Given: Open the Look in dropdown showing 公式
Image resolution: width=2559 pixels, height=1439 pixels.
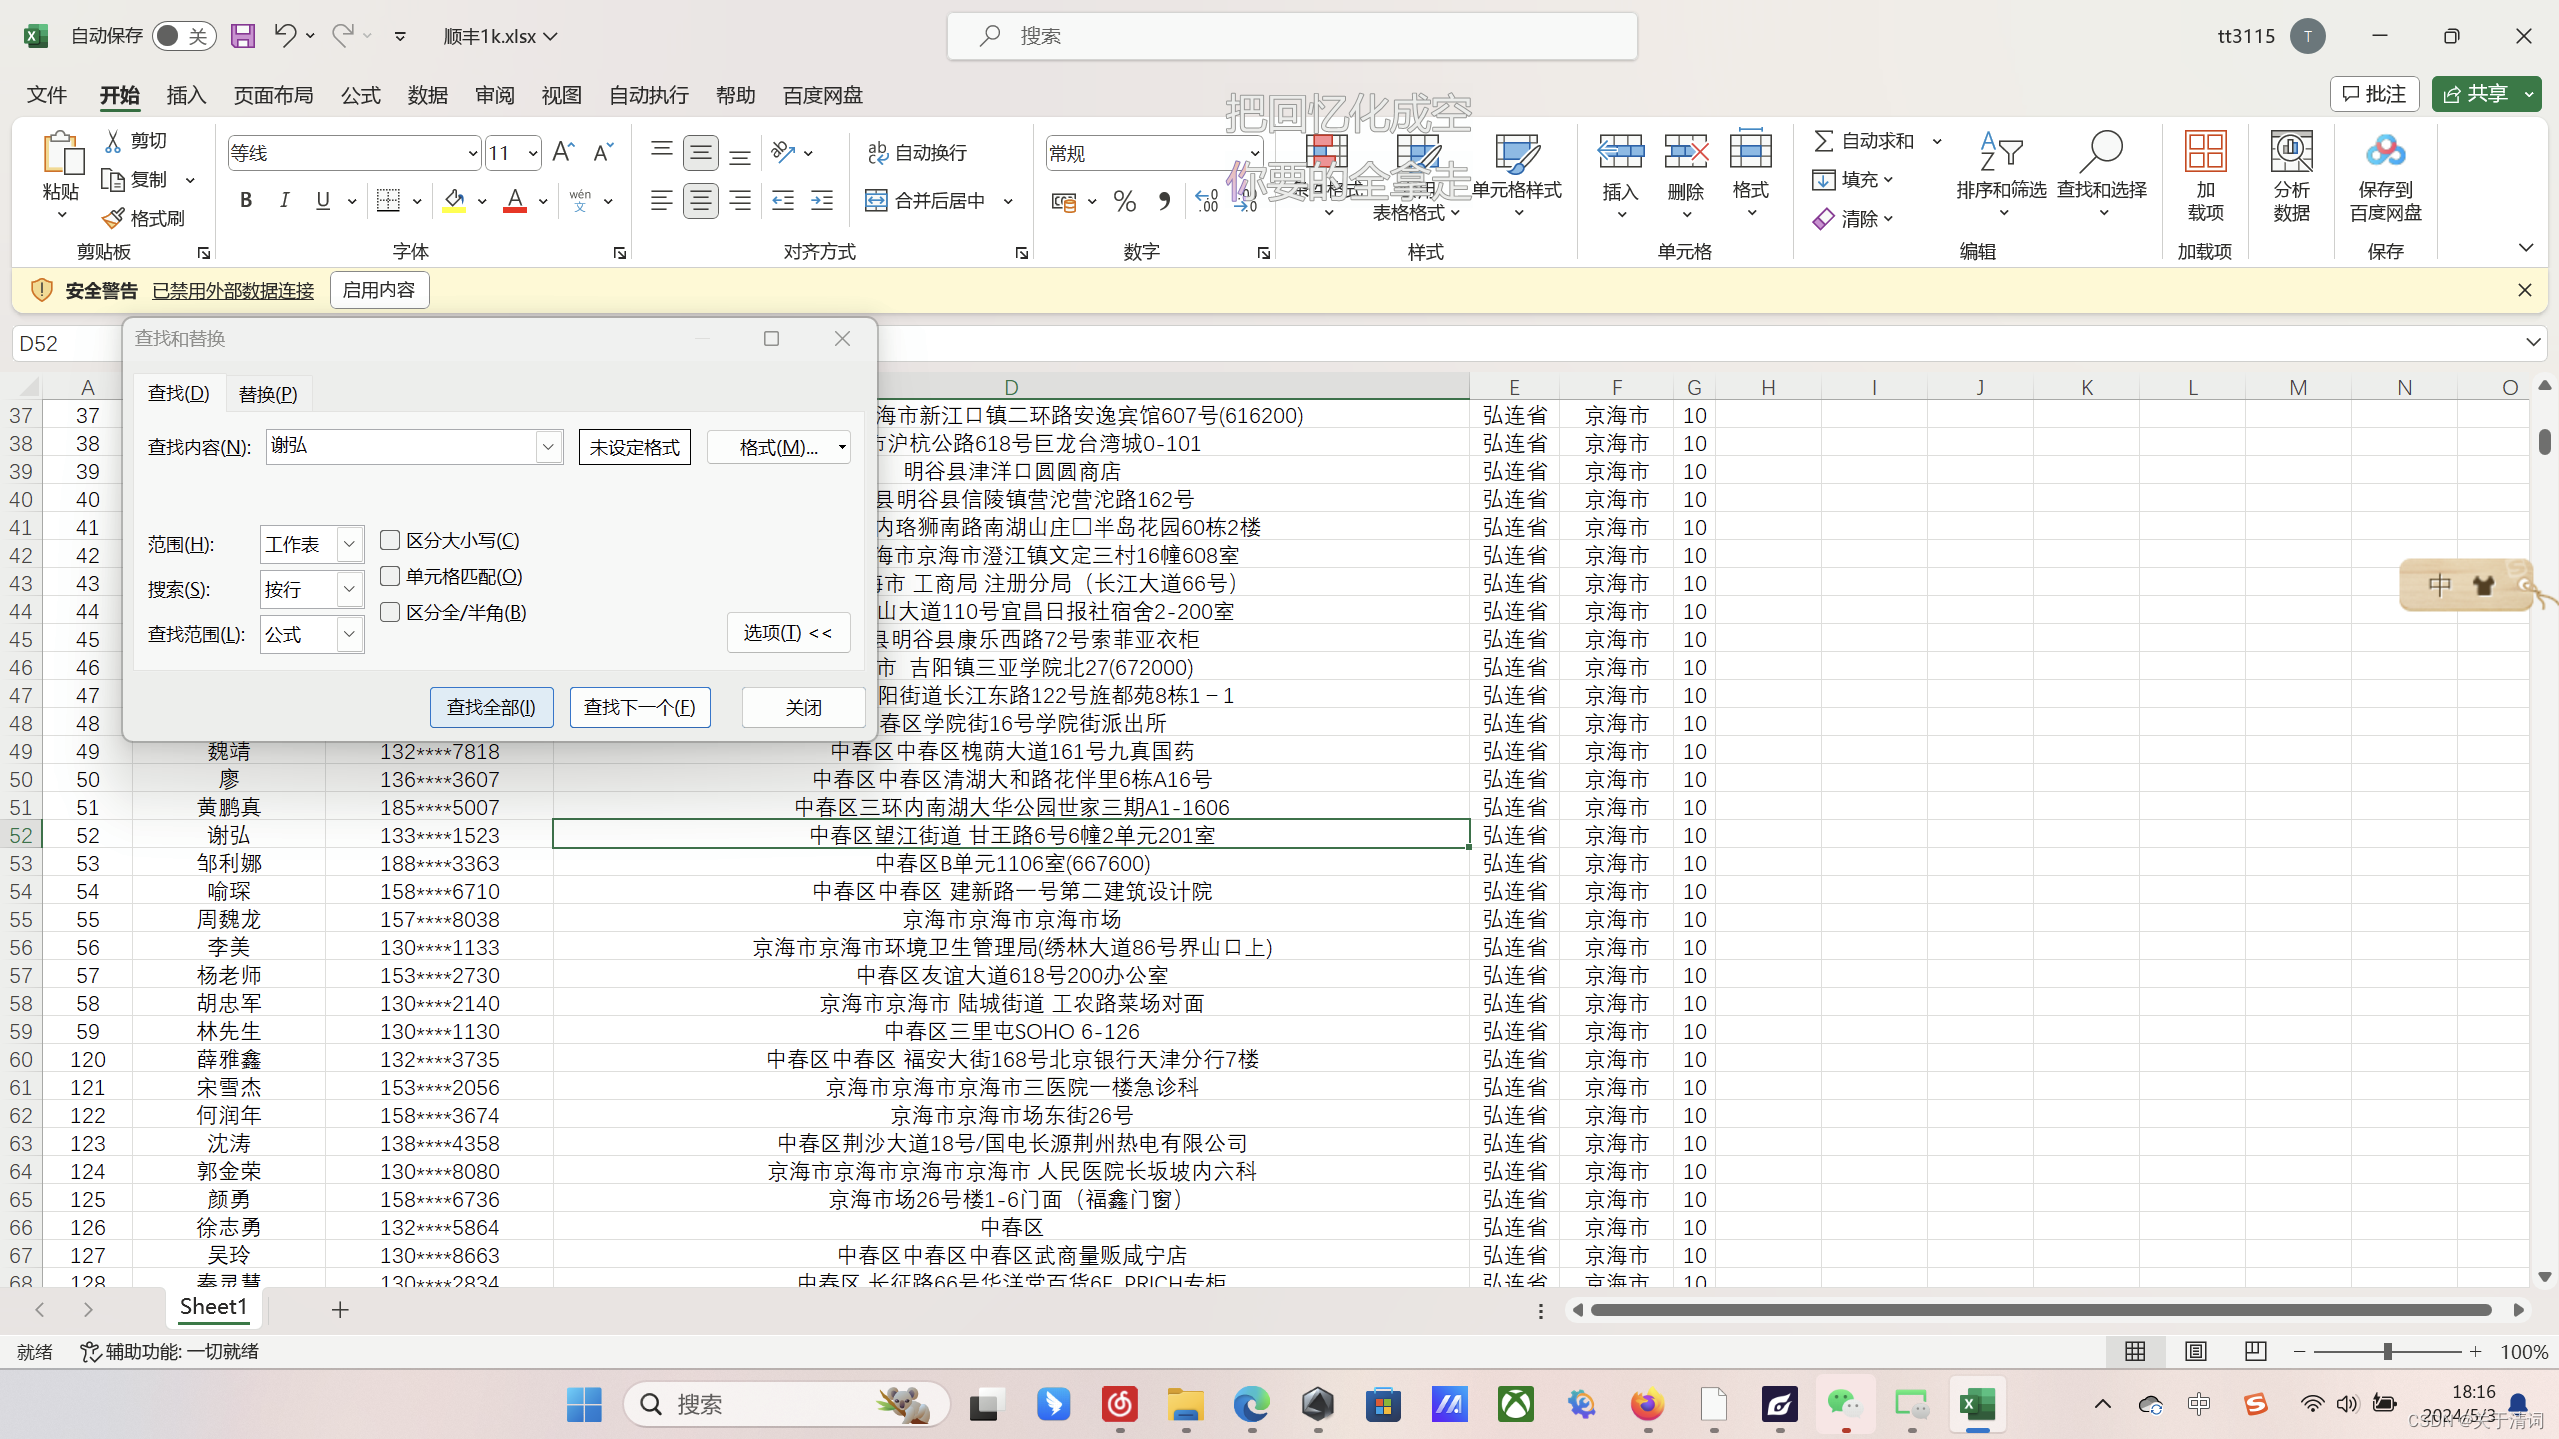Looking at the screenshot, I should tap(349, 634).
